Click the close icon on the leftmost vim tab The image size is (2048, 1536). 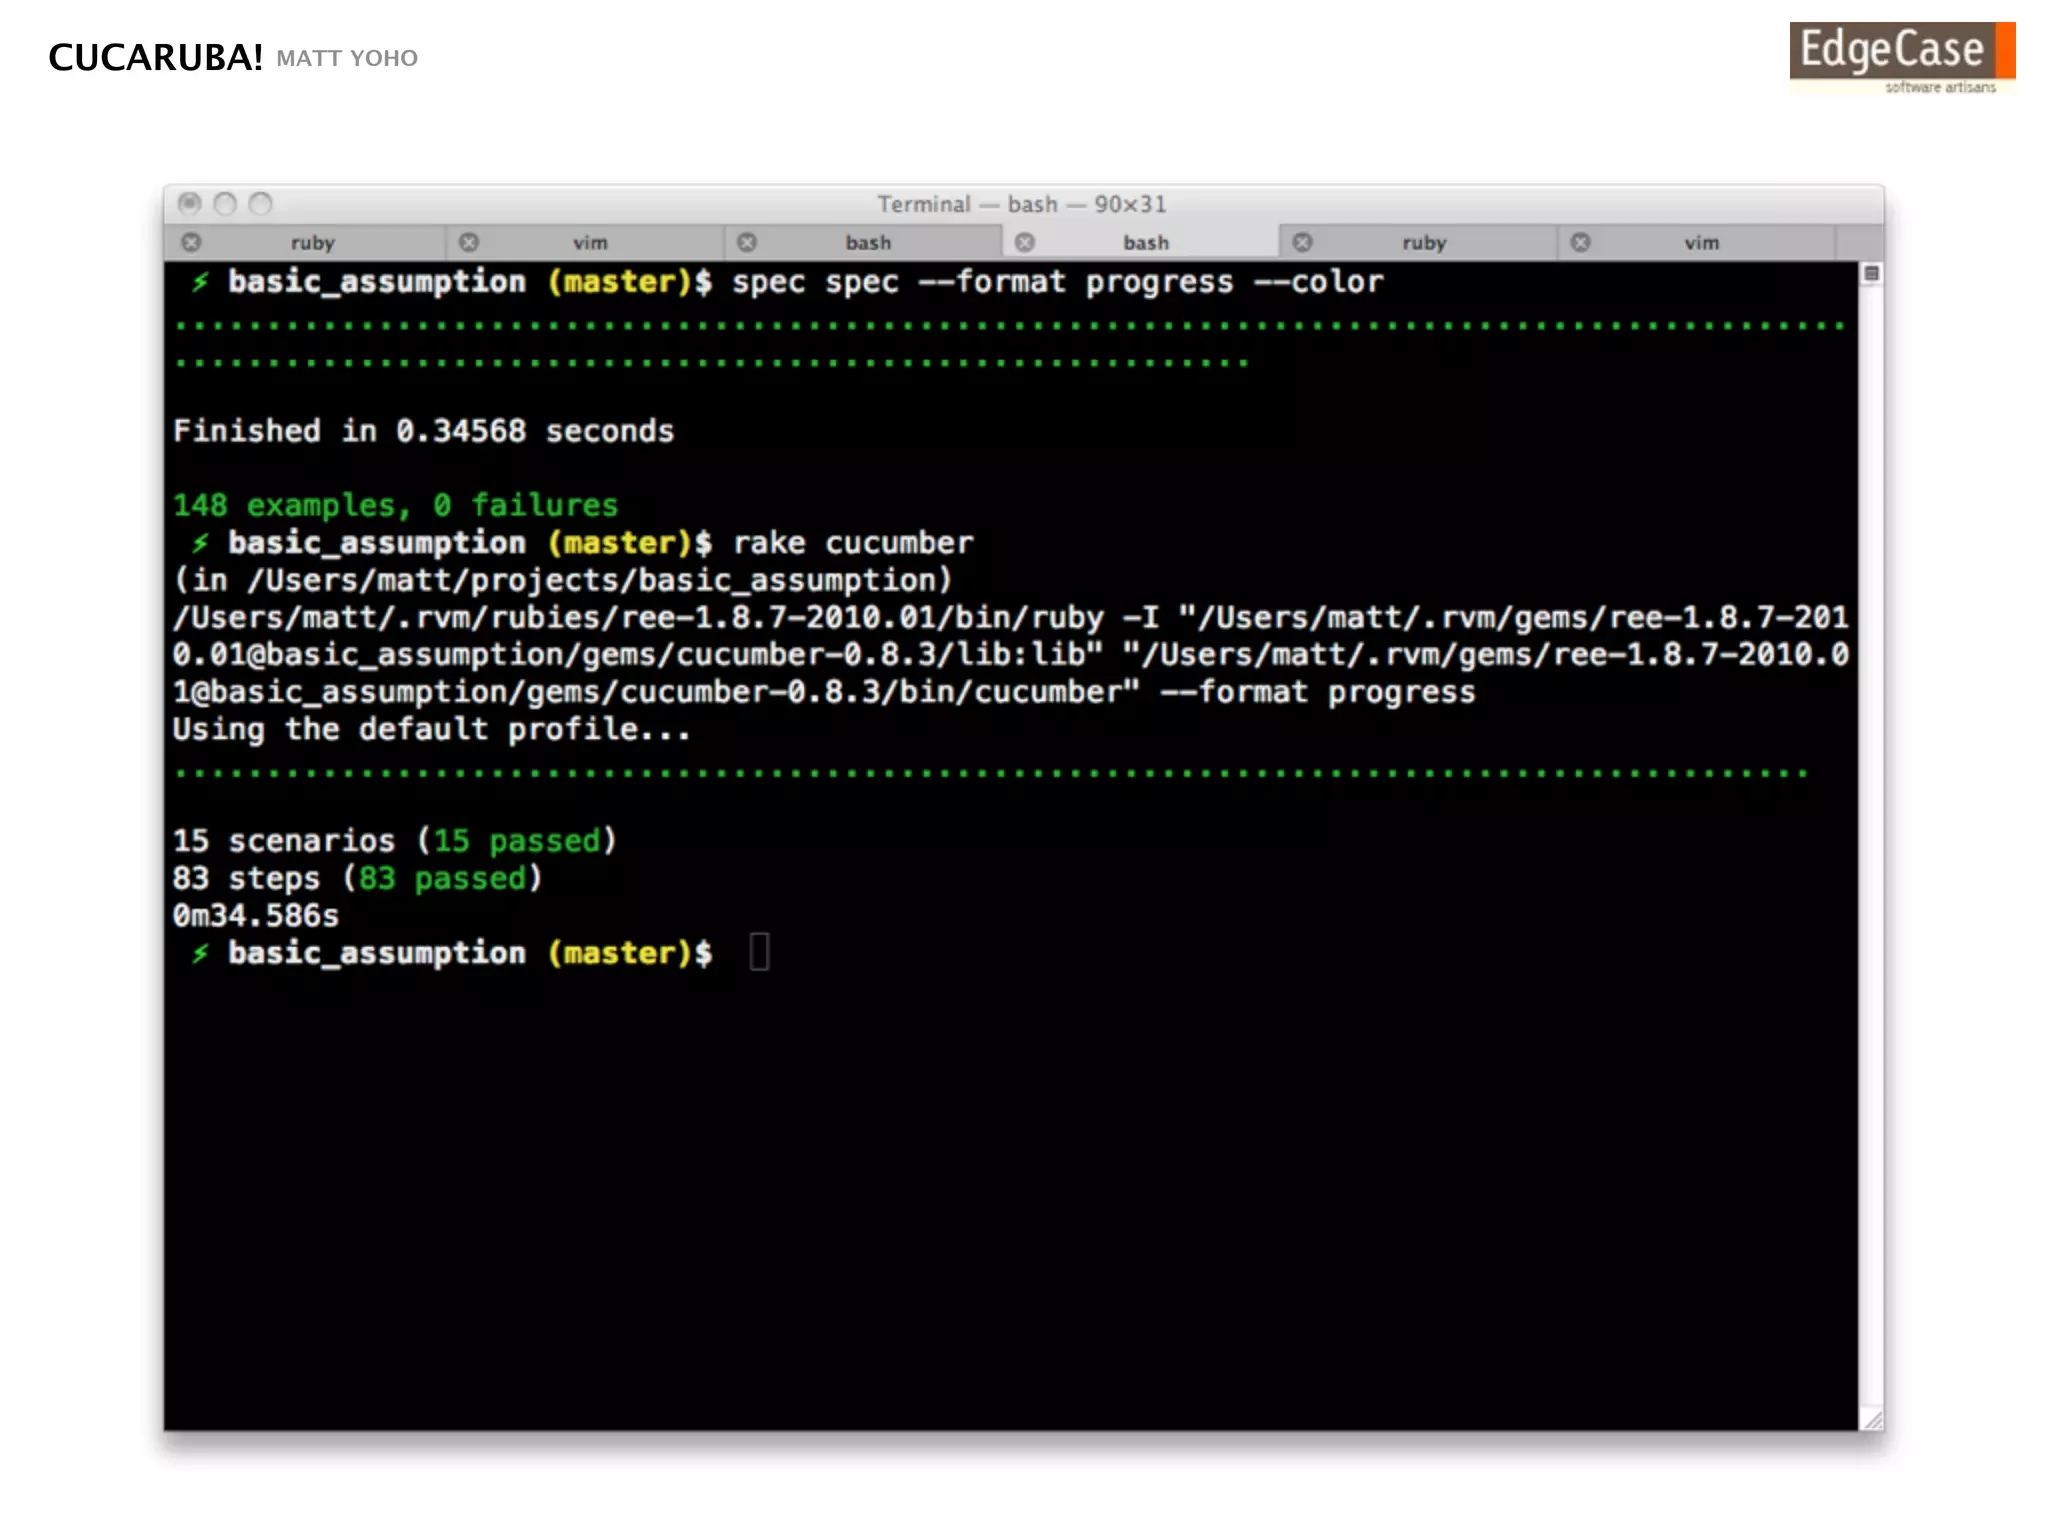click(x=469, y=243)
